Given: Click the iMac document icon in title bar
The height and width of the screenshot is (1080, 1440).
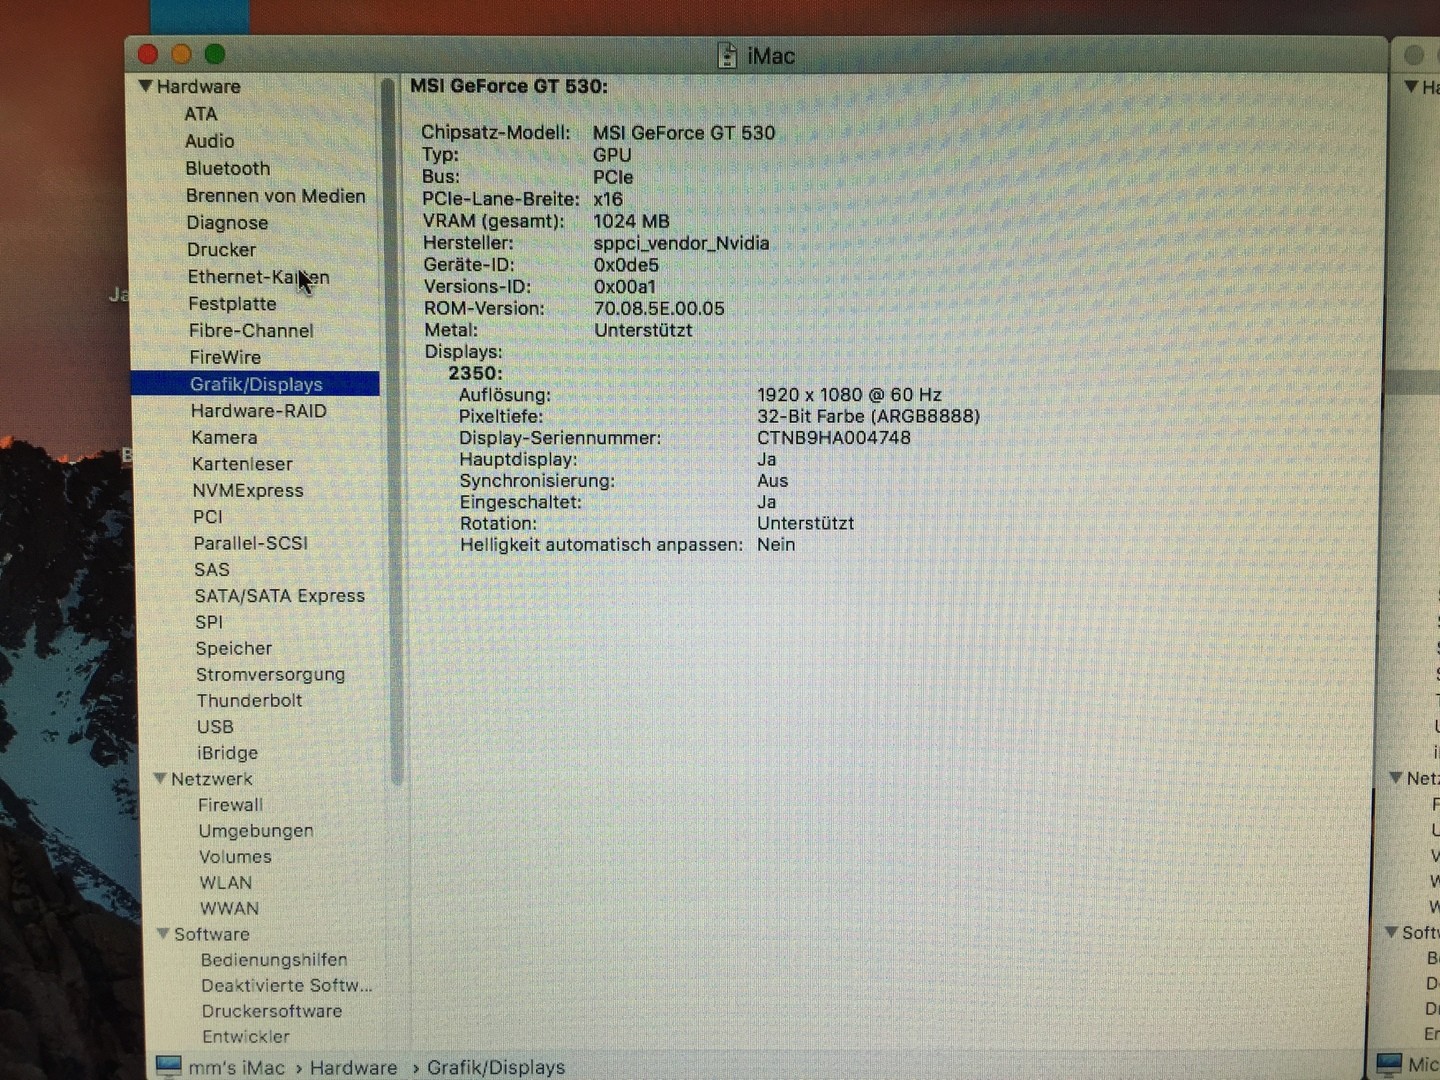Looking at the screenshot, I should pyautogui.click(x=728, y=56).
